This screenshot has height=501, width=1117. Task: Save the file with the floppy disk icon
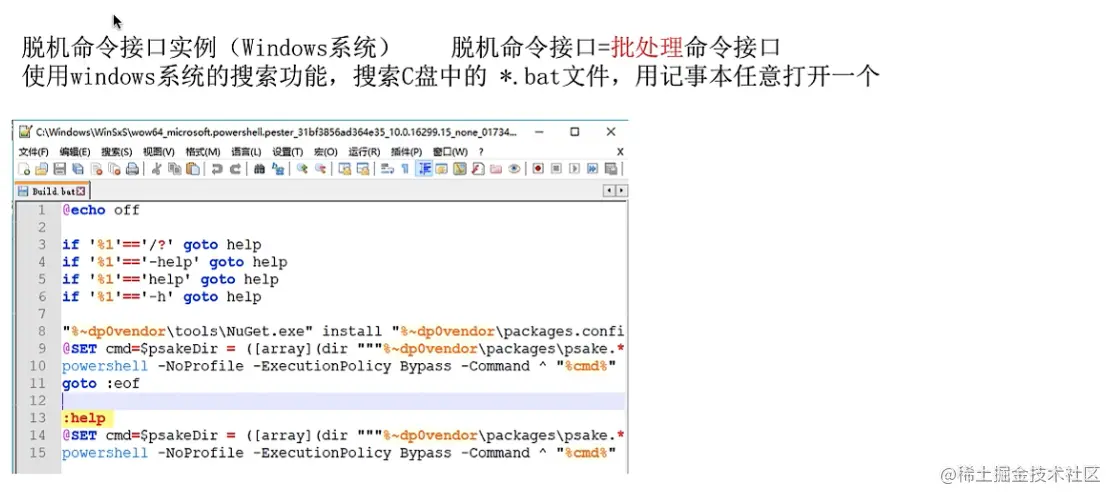(x=60, y=169)
